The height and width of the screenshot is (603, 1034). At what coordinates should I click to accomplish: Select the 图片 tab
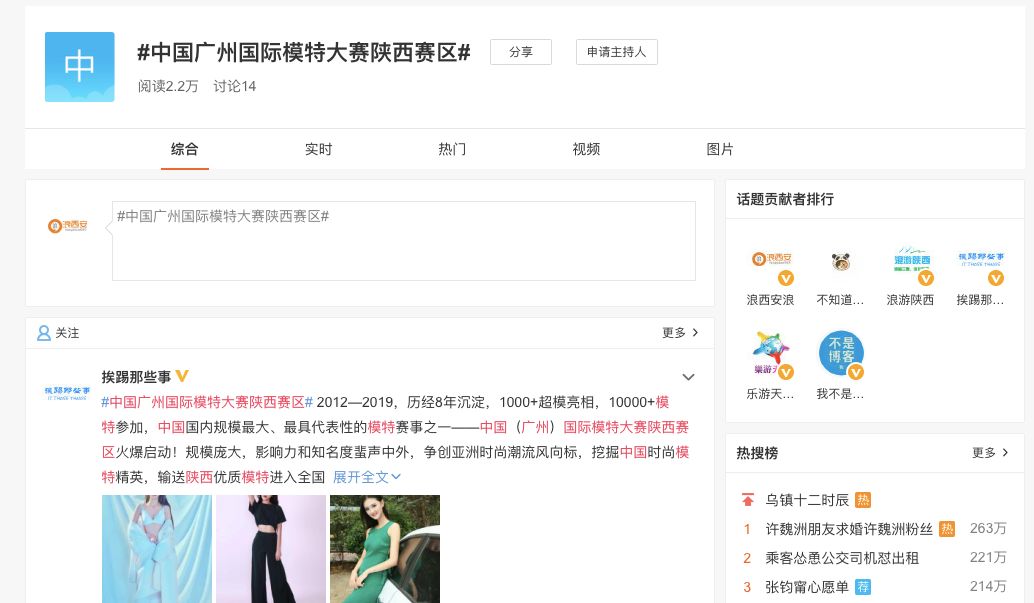pos(720,149)
